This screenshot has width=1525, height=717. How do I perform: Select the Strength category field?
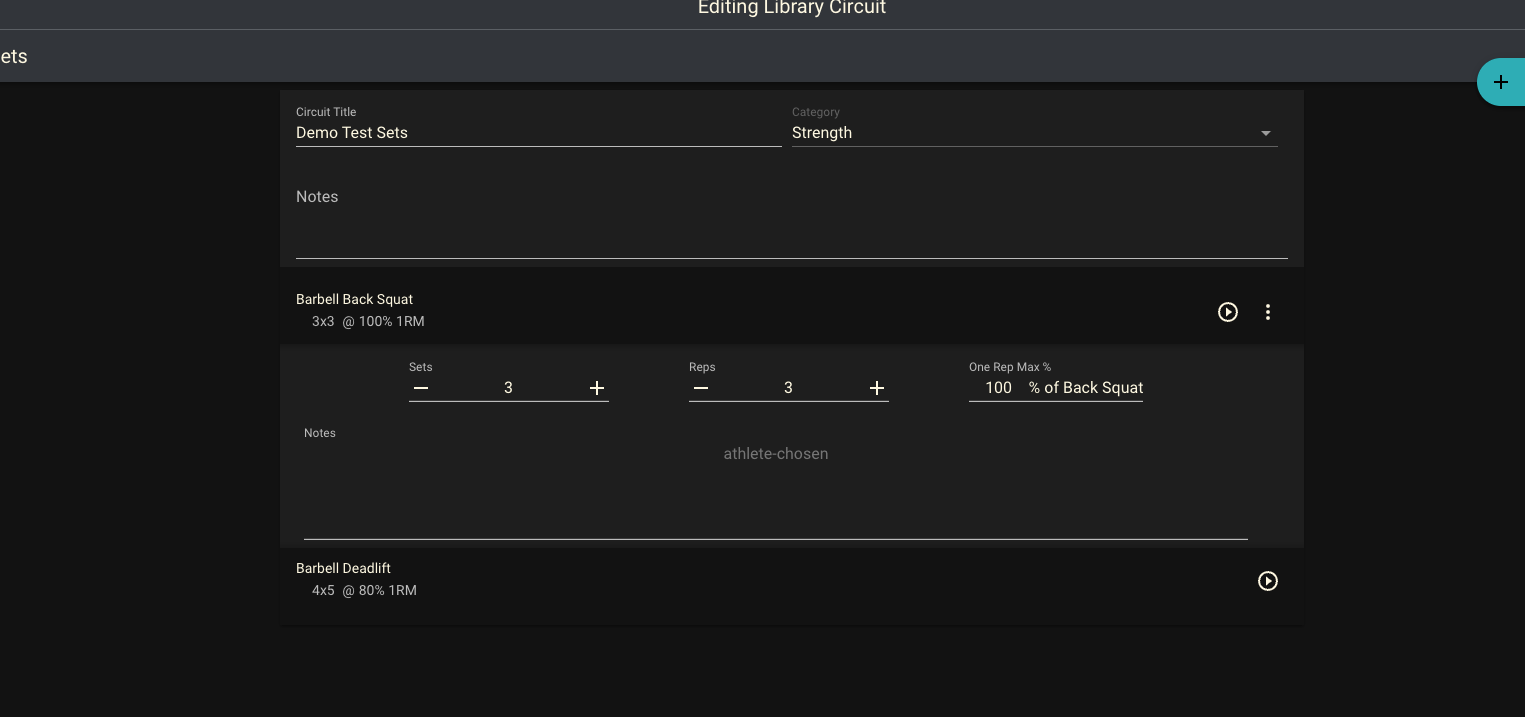pos(1020,133)
